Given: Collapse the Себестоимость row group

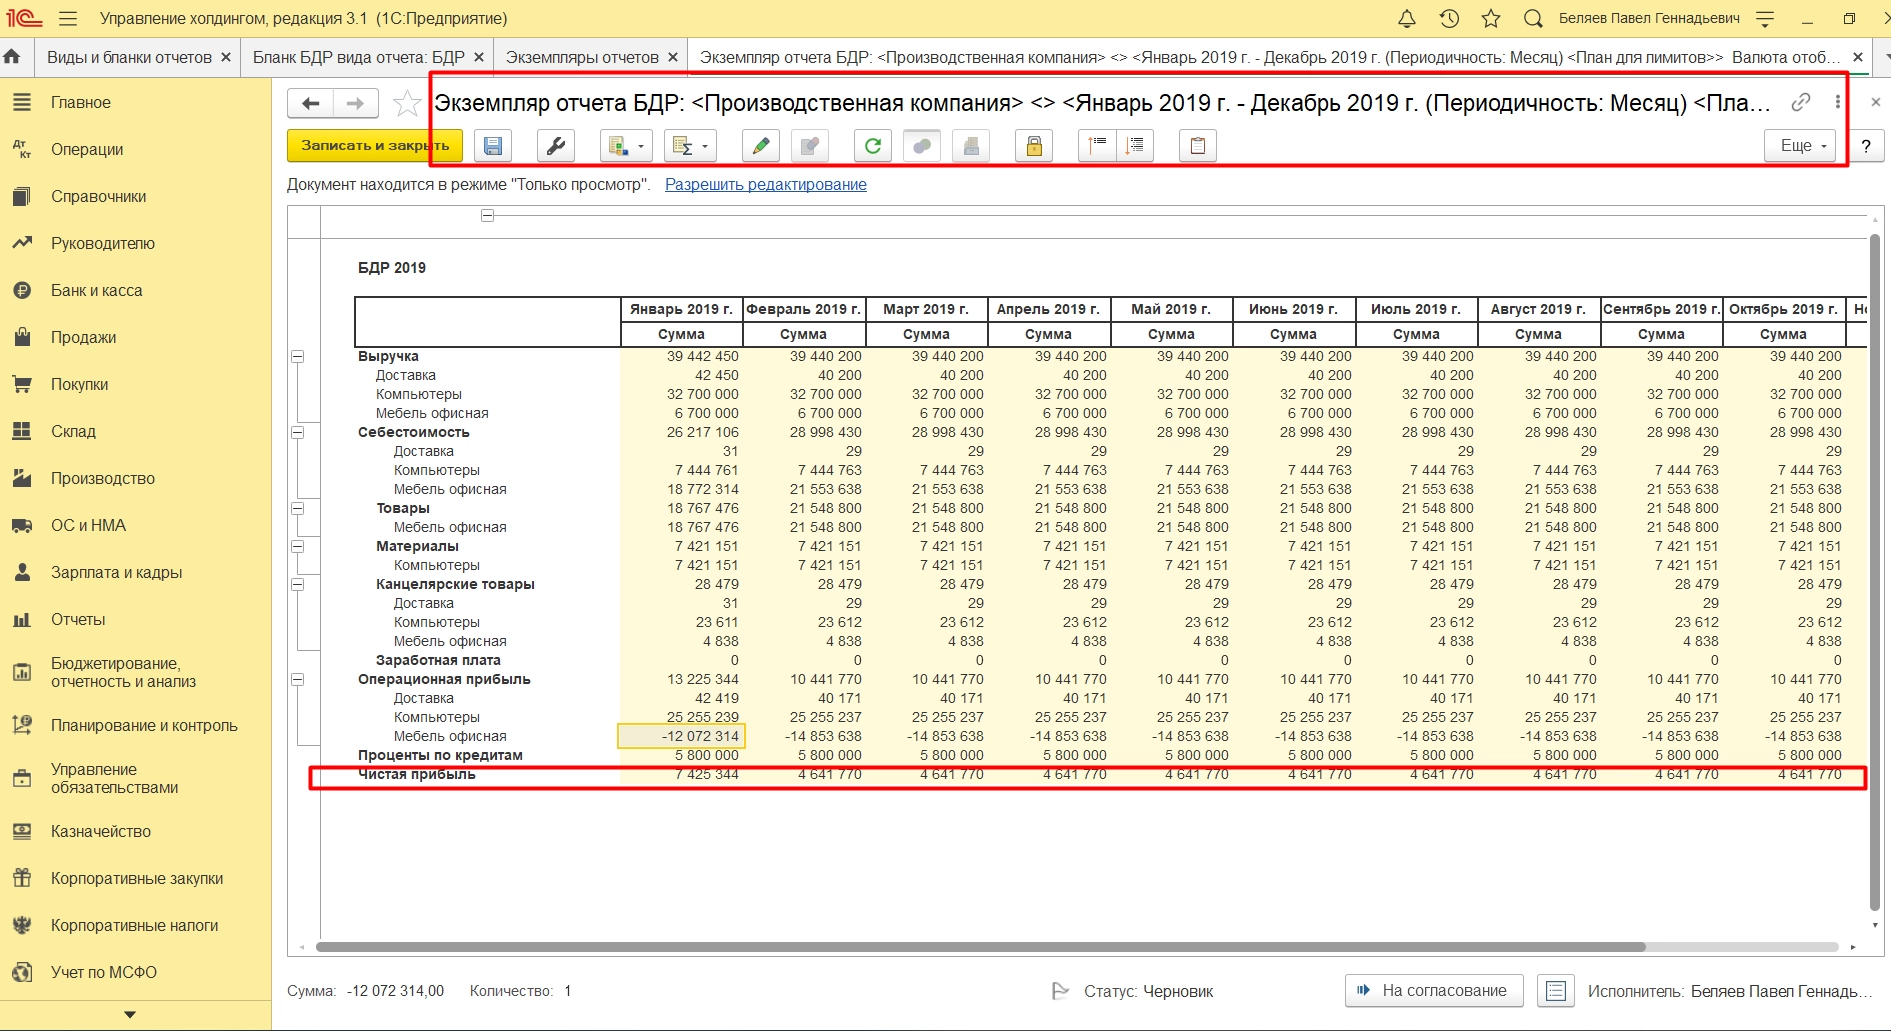Looking at the screenshot, I should (x=297, y=433).
